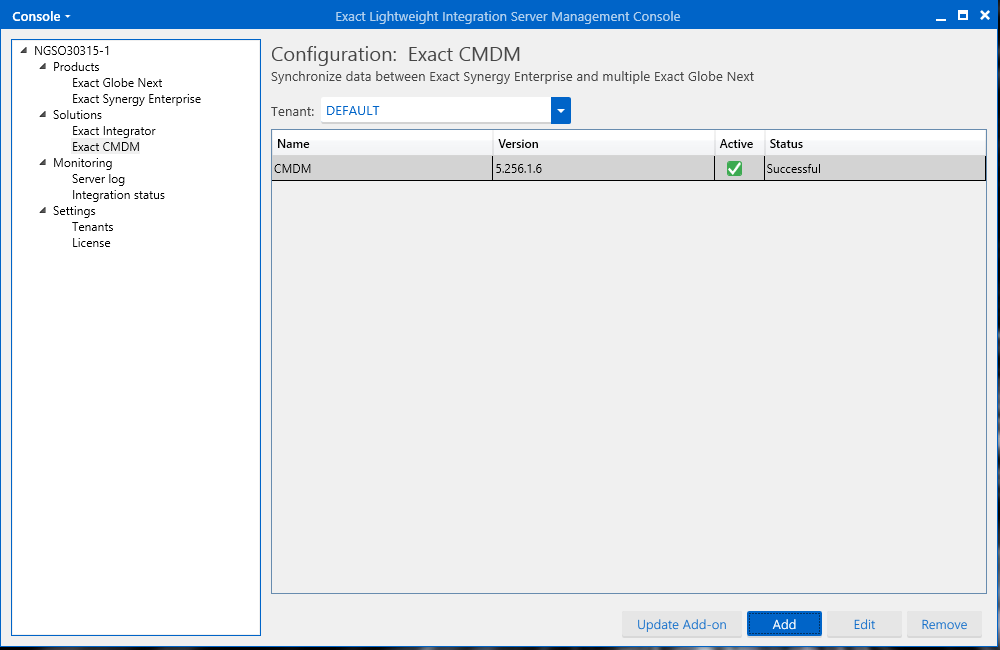Image resolution: width=1000 pixels, height=650 pixels.
Task: Open Exact Integrator solution
Action: click(114, 130)
